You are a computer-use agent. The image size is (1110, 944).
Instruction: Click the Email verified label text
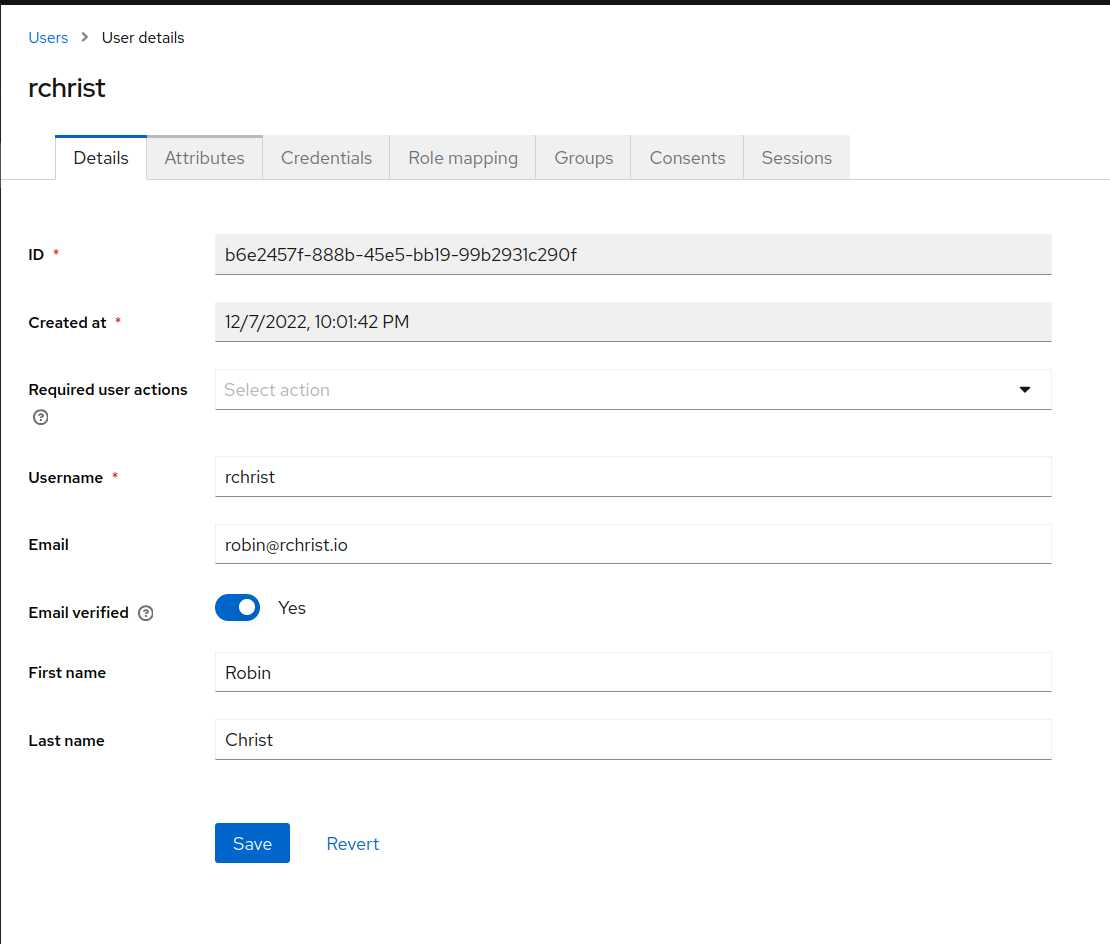point(79,613)
